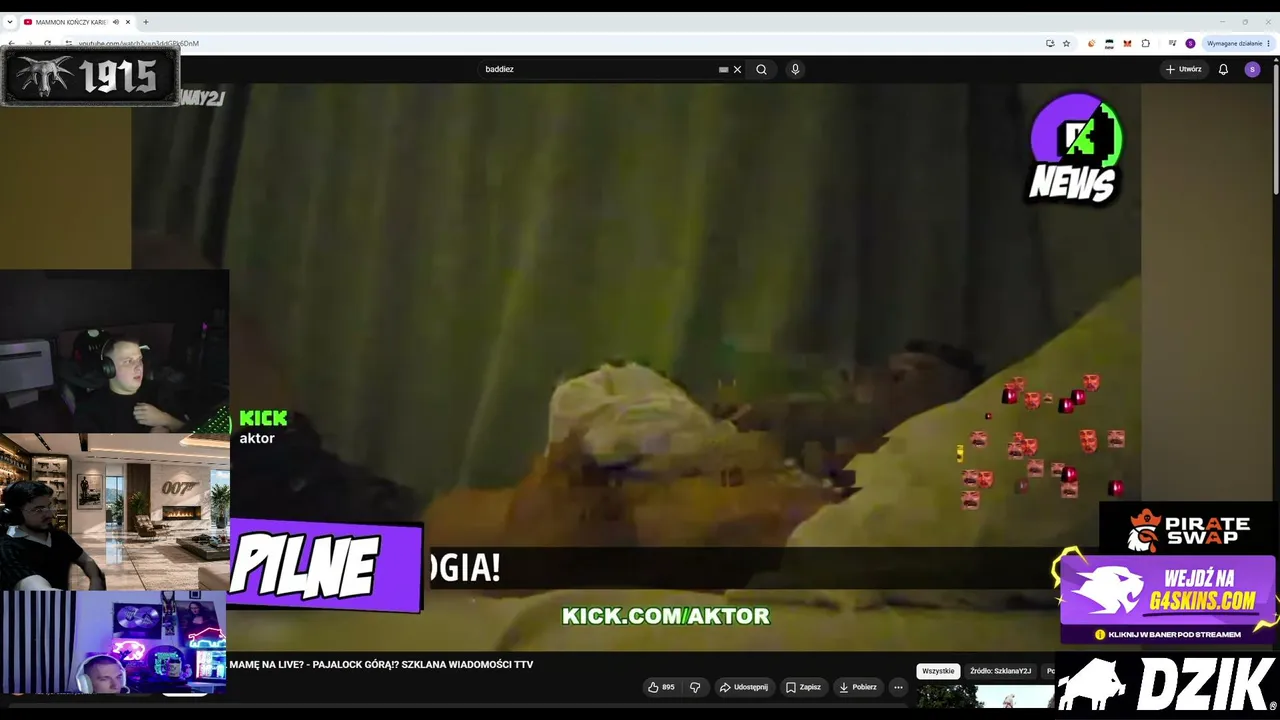This screenshot has height=720, width=1280.
Task: Open the Chrome profile avatar
Action: click(x=1190, y=43)
